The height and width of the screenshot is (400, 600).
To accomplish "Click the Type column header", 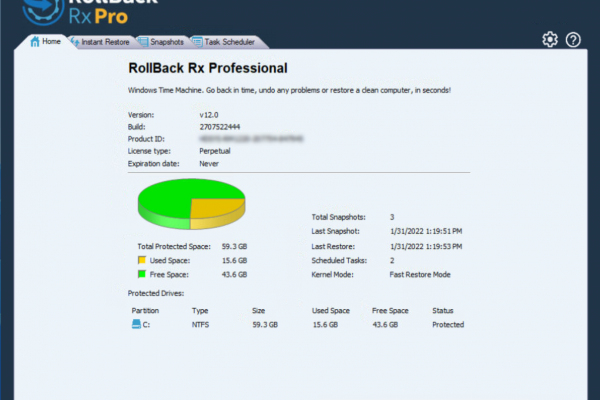I will coord(200,310).
